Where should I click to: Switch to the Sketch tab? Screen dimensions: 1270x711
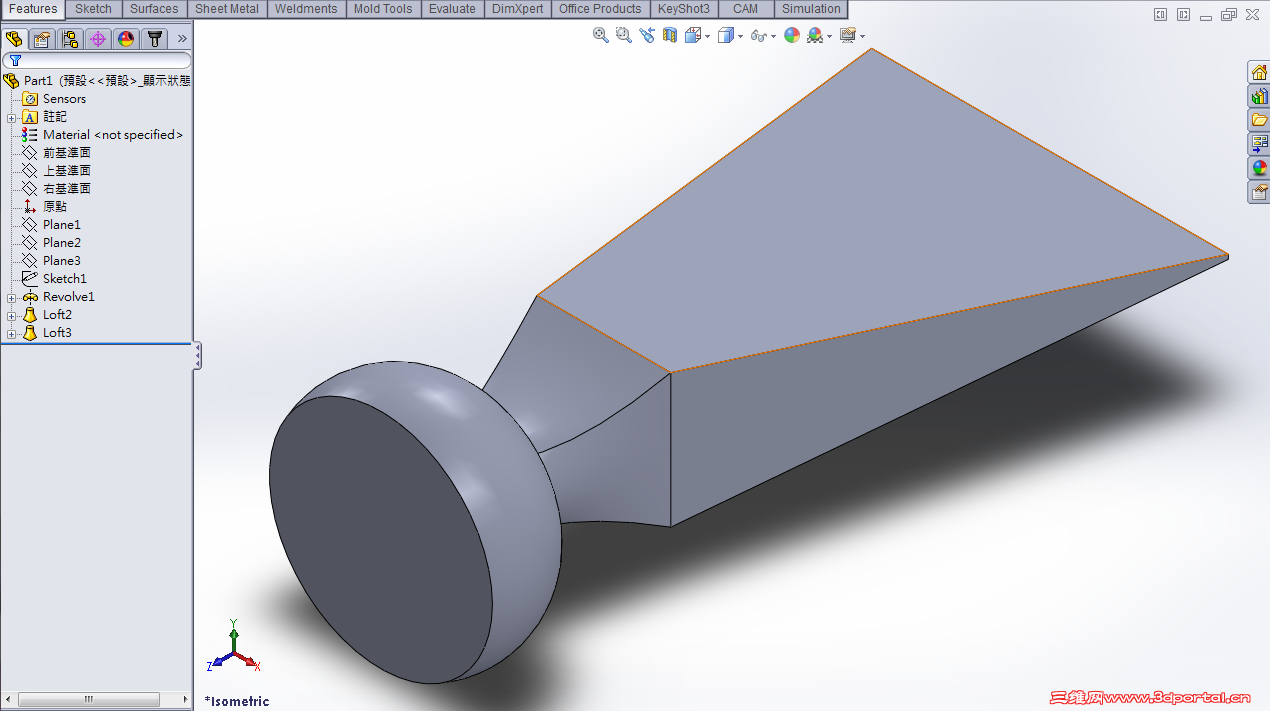point(94,9)
